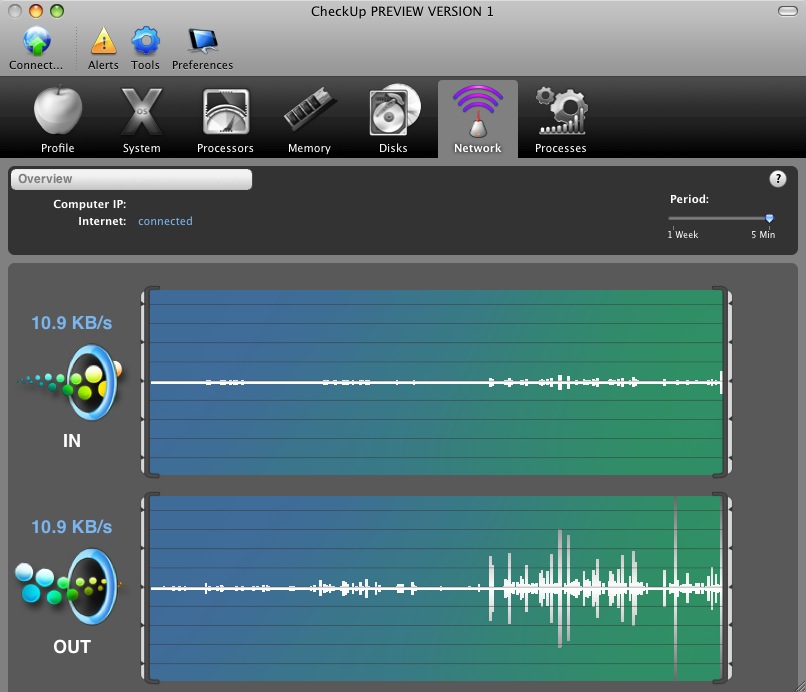Image resolution: width=806 pixels, height=692 pixels.
Task: Click the IN traffic speaker icon
Action: [90, 381]
